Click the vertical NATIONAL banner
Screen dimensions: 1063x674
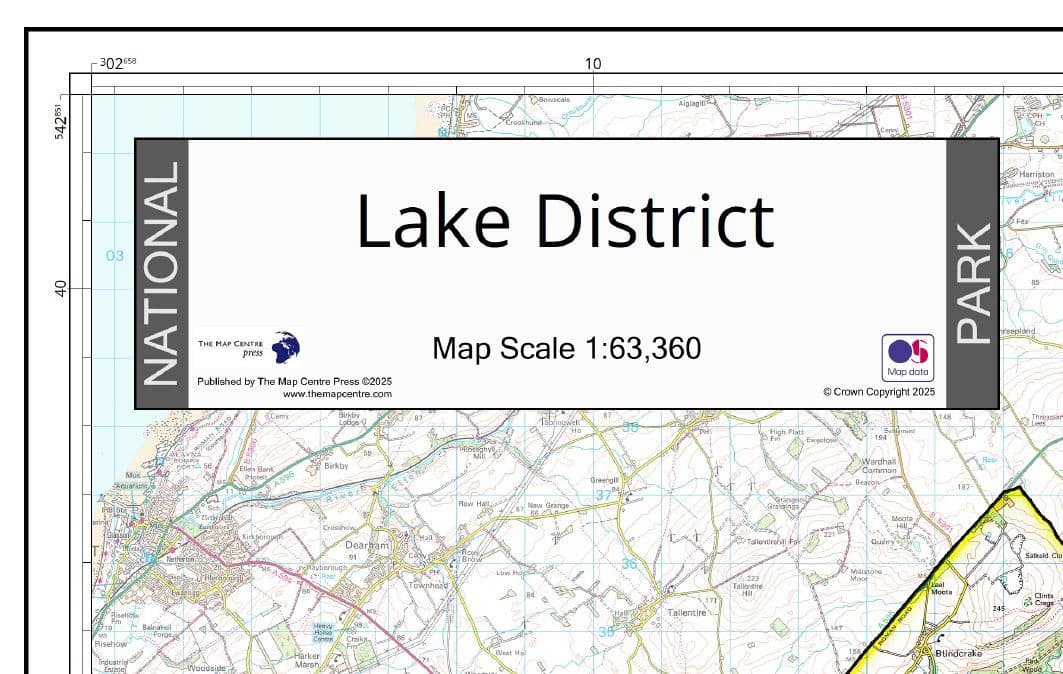tap(162, 273)
